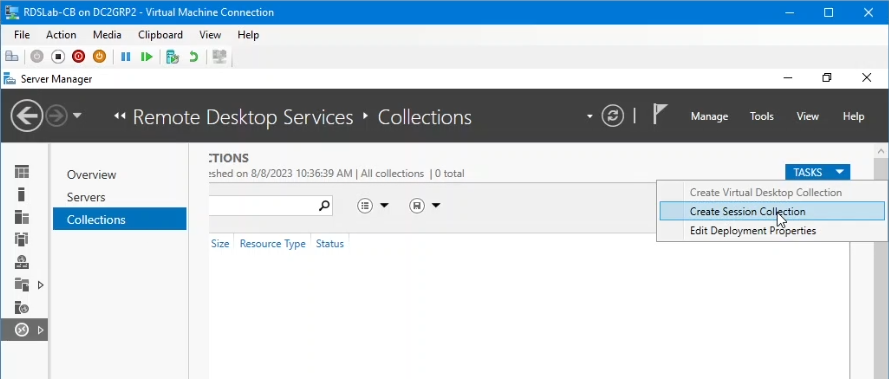Select the Remote Desktop Services sidebar icon
889x379 pixels.
coord(22,330)
